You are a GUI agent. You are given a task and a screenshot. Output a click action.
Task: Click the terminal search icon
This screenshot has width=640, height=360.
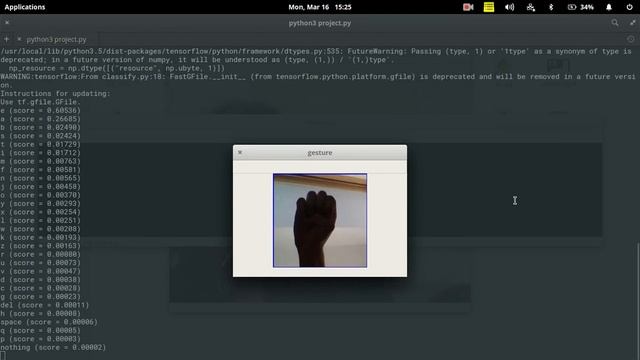pos(615,23)
